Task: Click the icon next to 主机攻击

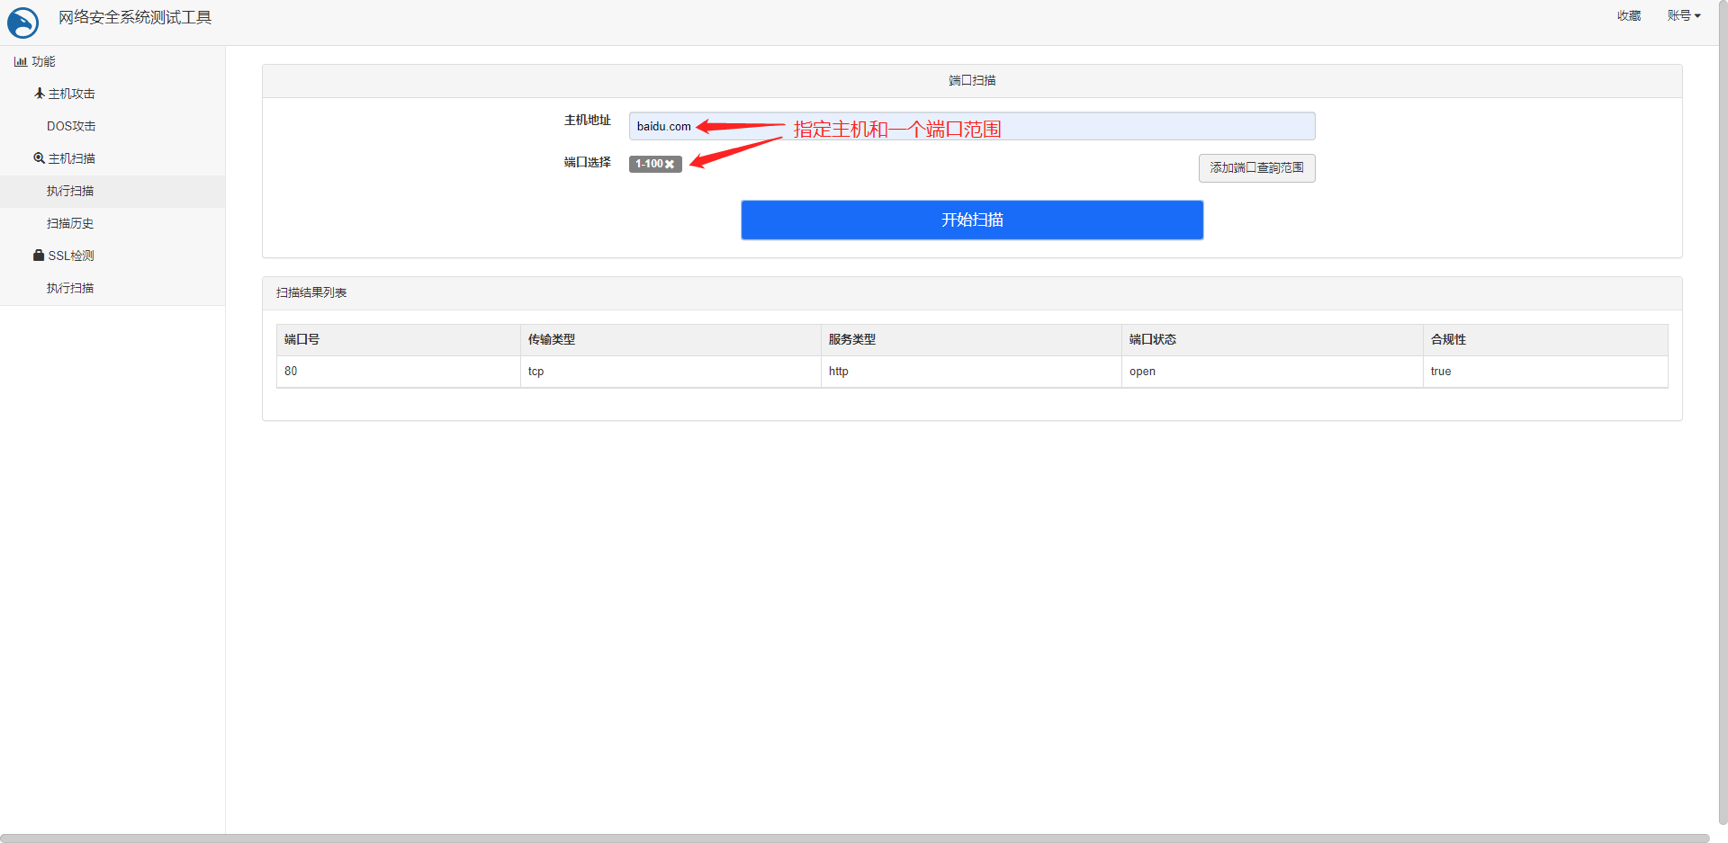Action: point(39,94)
